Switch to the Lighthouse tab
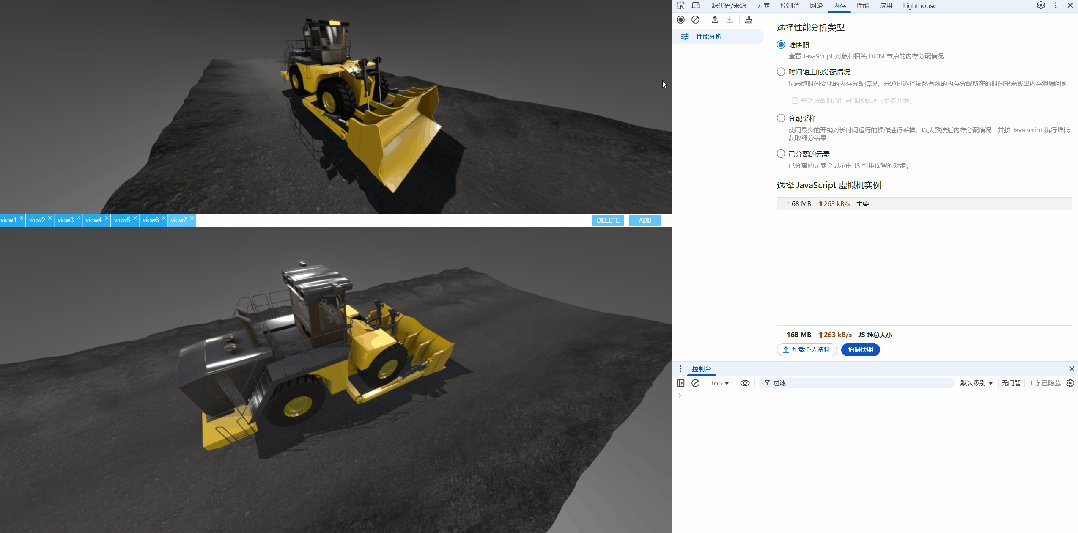The image size is (1078, 533). (x=919, y=6)
